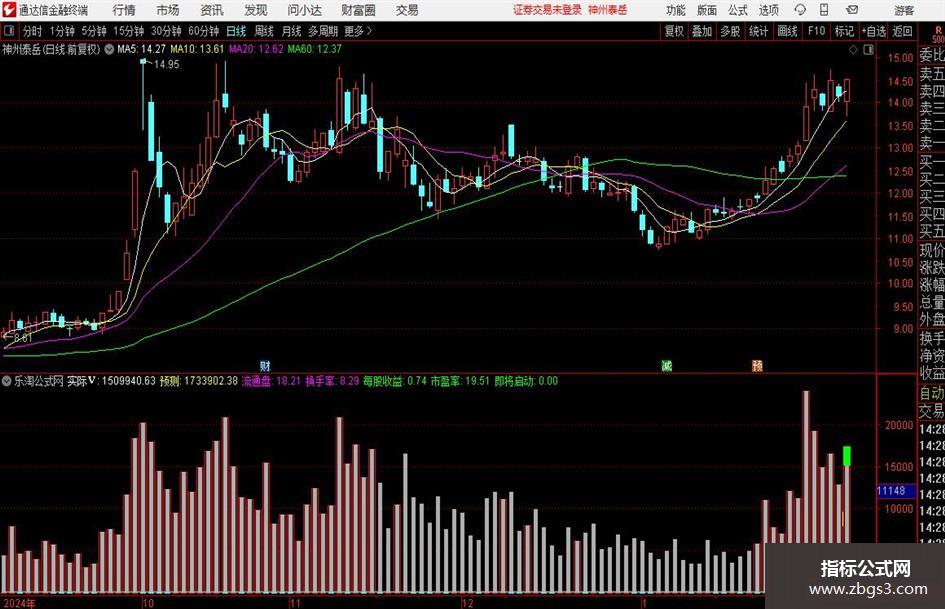Click the MA20: 12.62 label
This screenshot has width=945, height=609.
[x=256, y=49]
